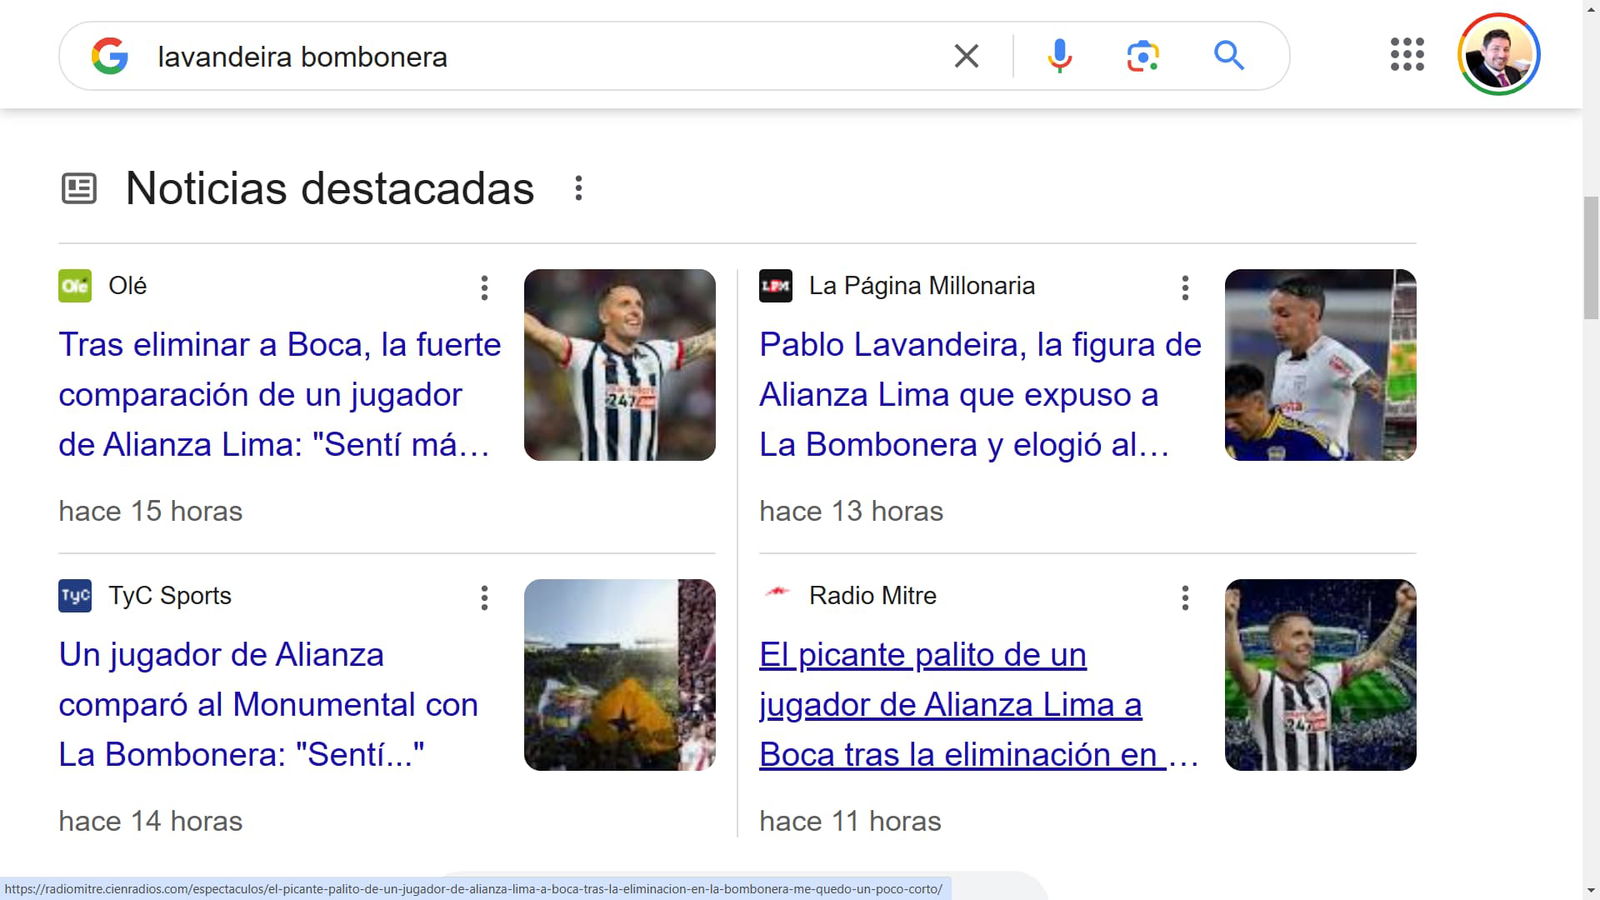Clear the search query with X

(x=966, y=56)
